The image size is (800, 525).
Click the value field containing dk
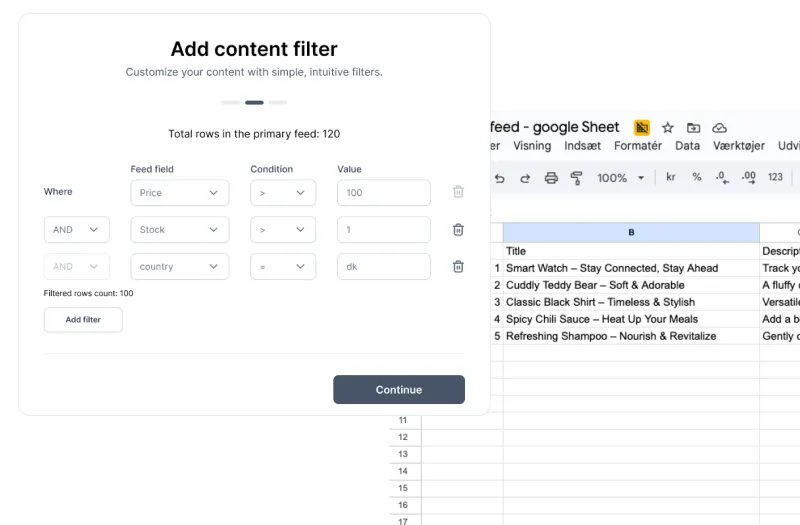pyautogui.click(x=384, y=266)
